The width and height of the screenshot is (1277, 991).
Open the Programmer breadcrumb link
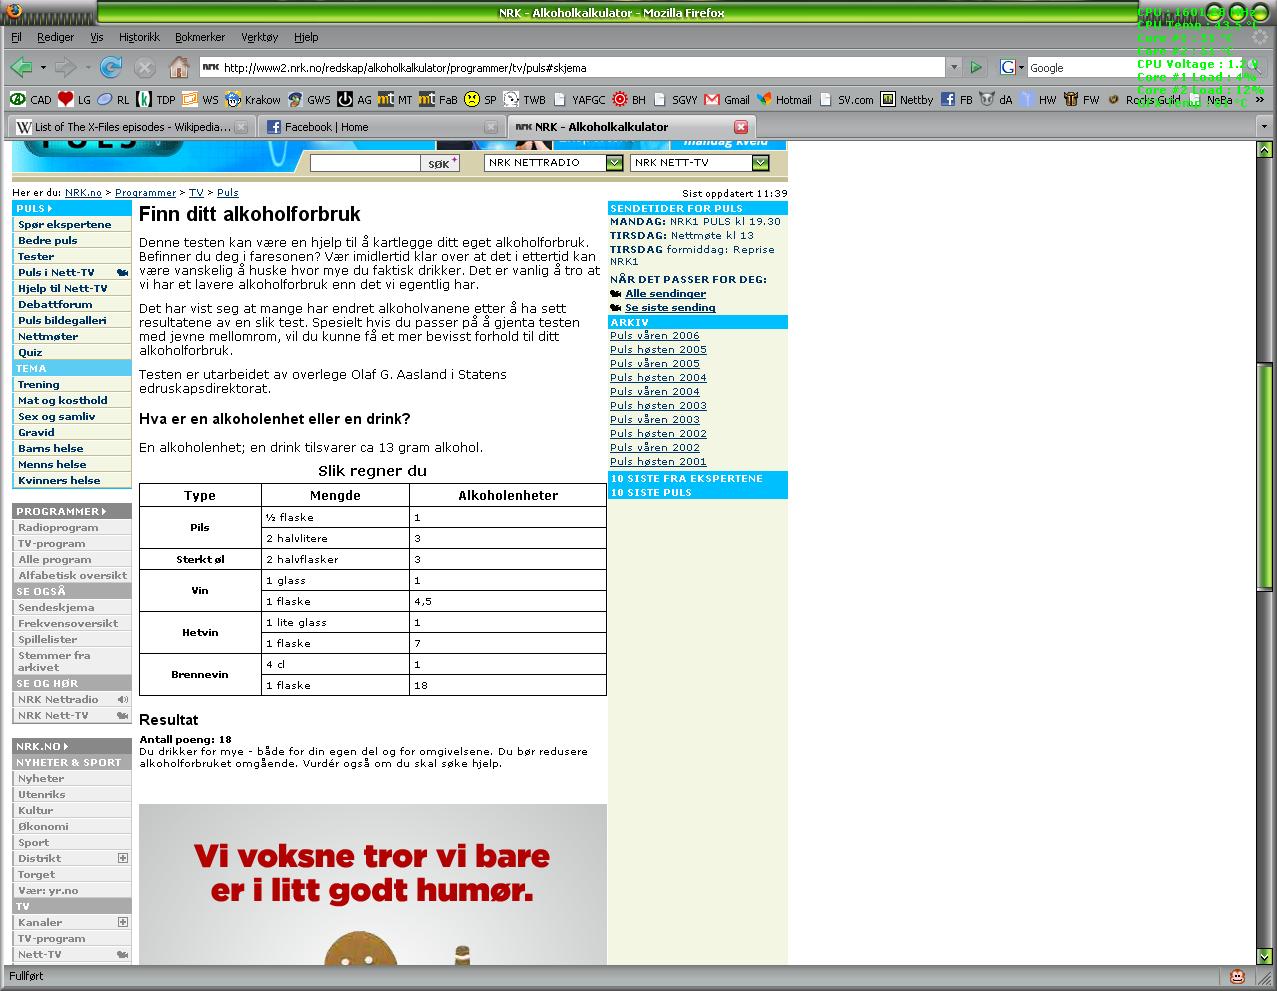pyautogui.click(x=145, y=192)
